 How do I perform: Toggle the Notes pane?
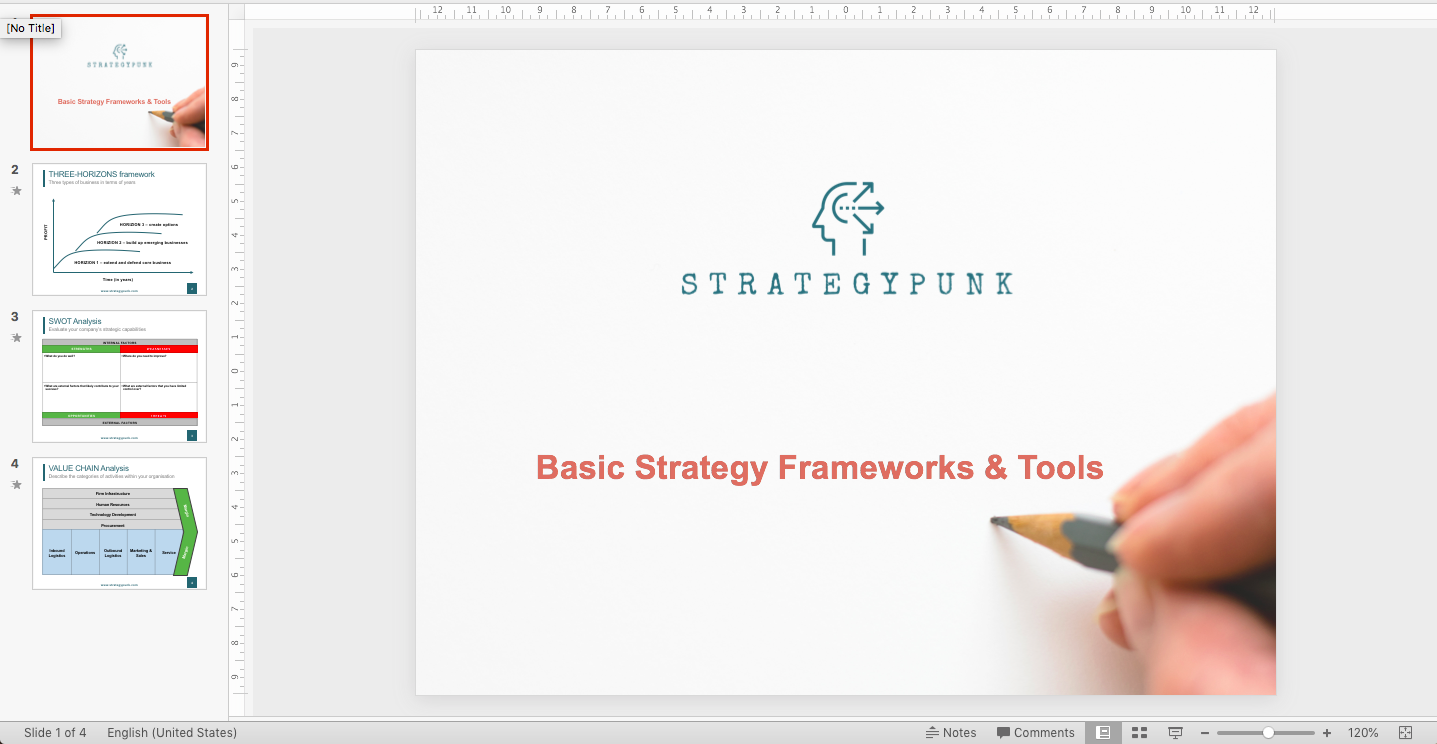coord(951,733)
